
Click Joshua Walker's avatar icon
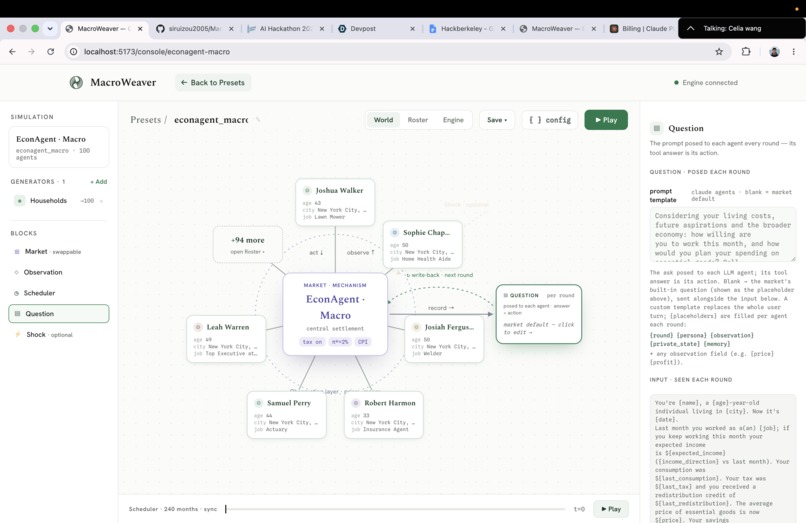307,190
